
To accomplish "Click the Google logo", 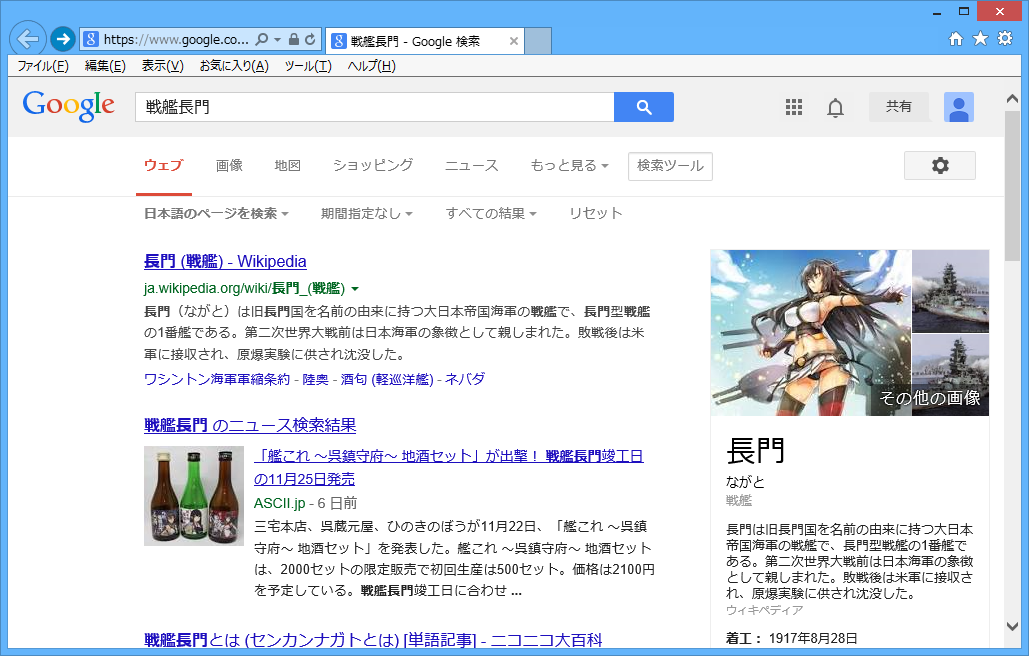I will pos(68,106).
